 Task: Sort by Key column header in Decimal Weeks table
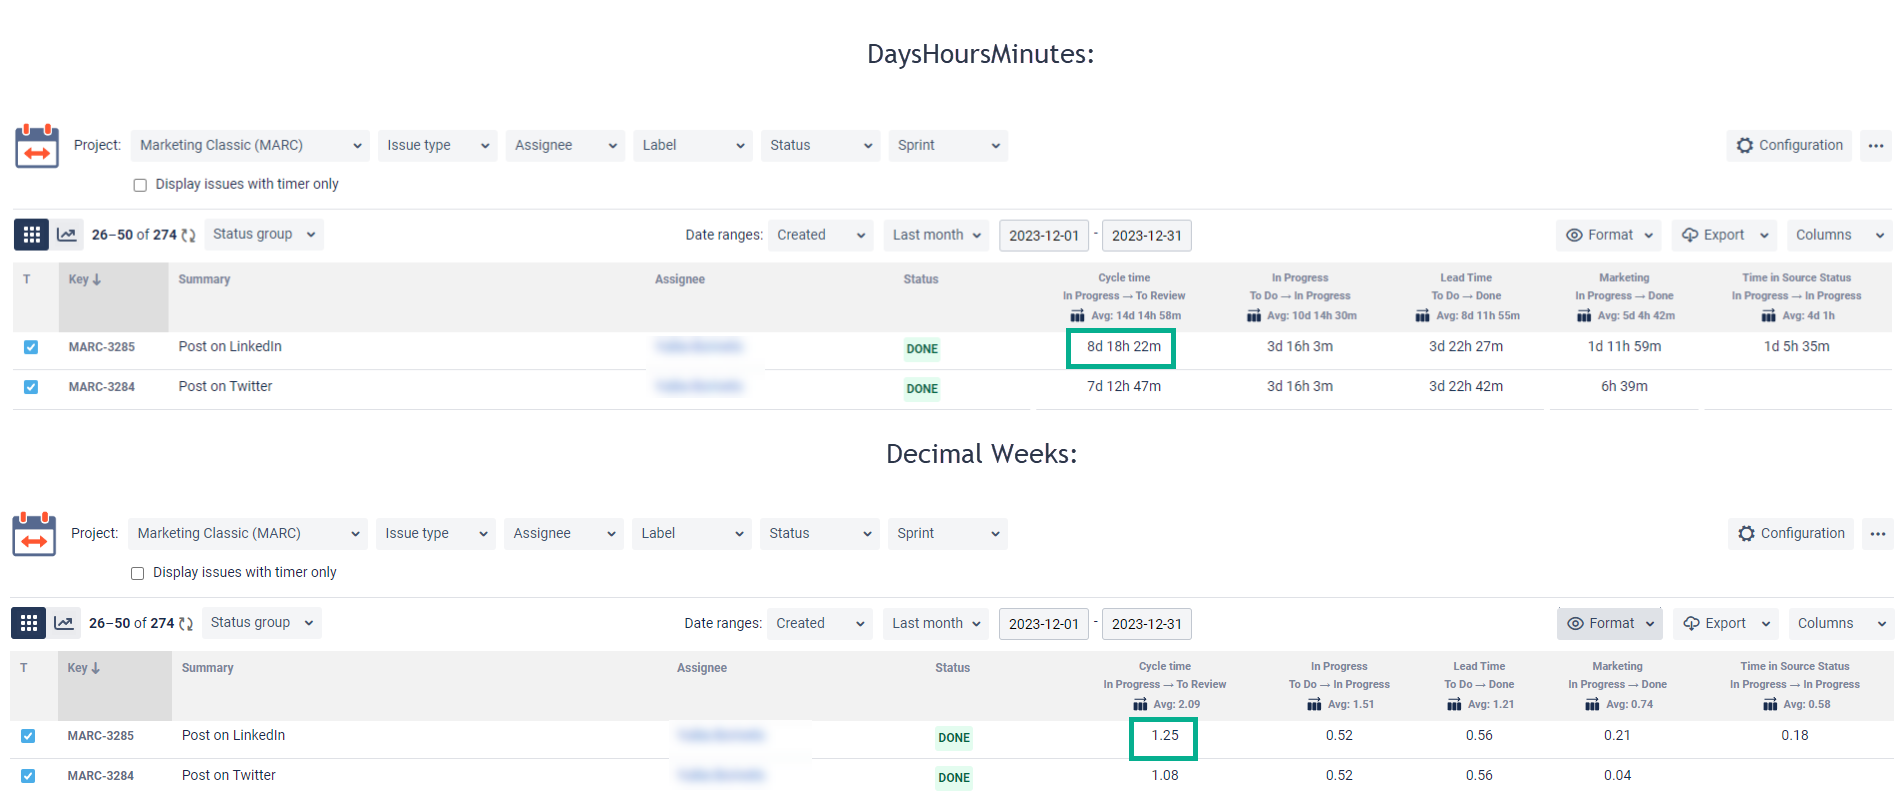(x=83, y=668)
